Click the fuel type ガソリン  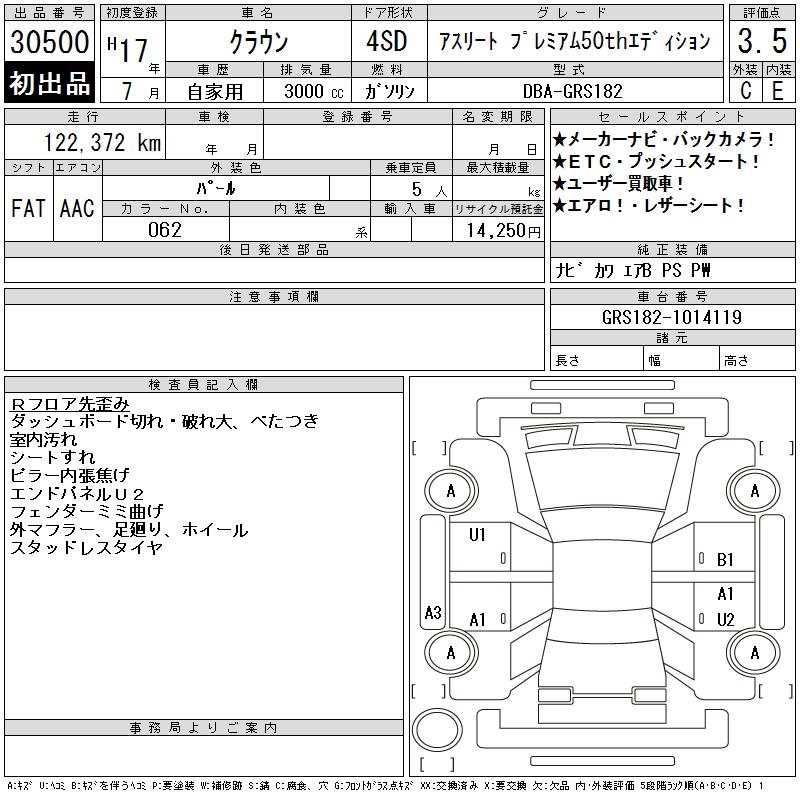click(x=389, y=91)
